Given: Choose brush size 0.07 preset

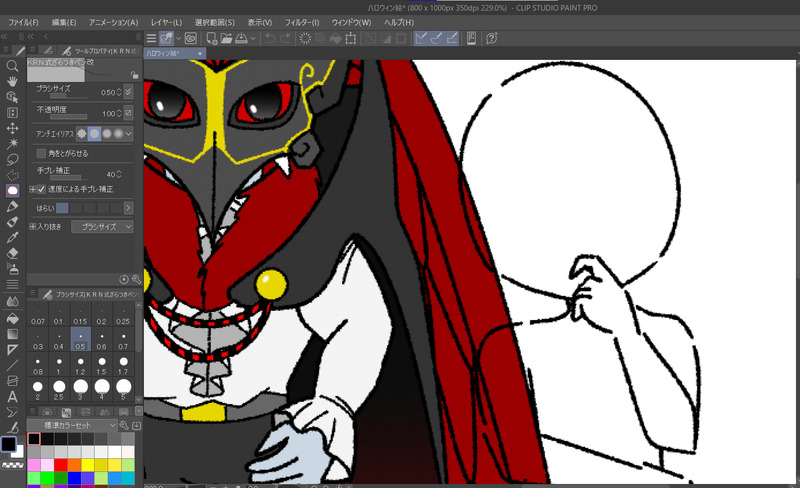Looking at the screenshot, I should click(x=38, y=316).
